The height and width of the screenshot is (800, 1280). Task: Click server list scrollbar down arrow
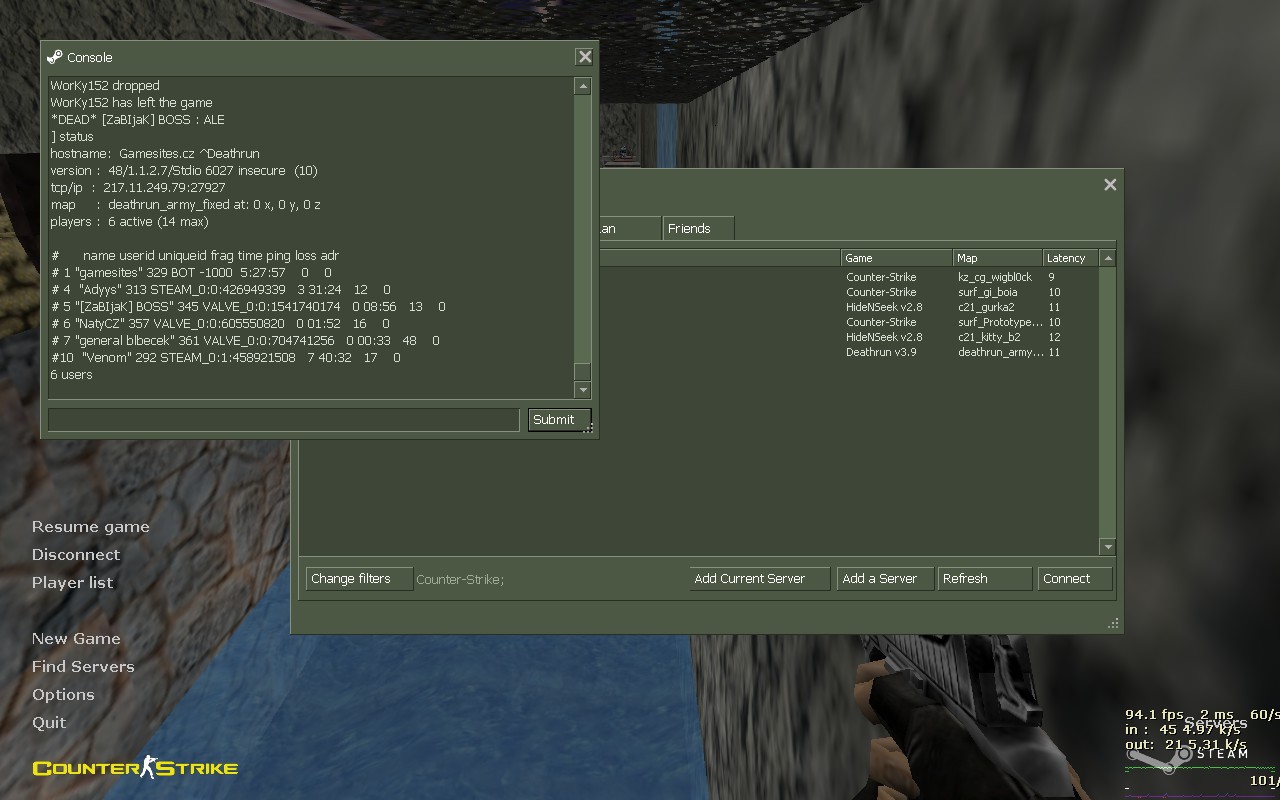pyautogui.click(x=1107, y=547)
